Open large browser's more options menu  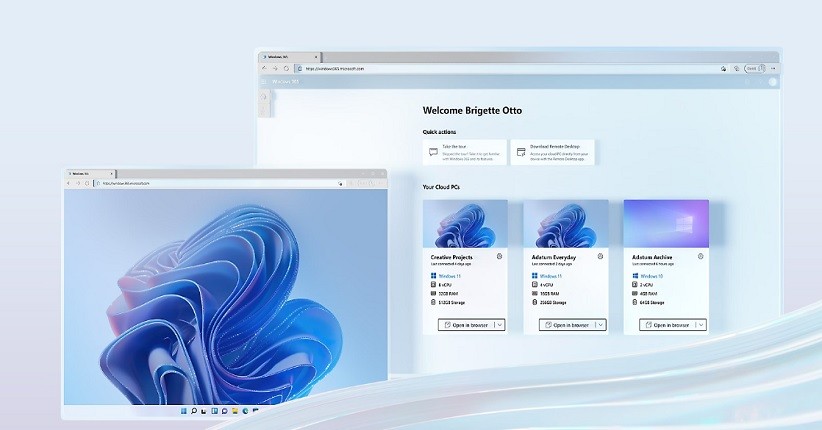tap(773, 68)
